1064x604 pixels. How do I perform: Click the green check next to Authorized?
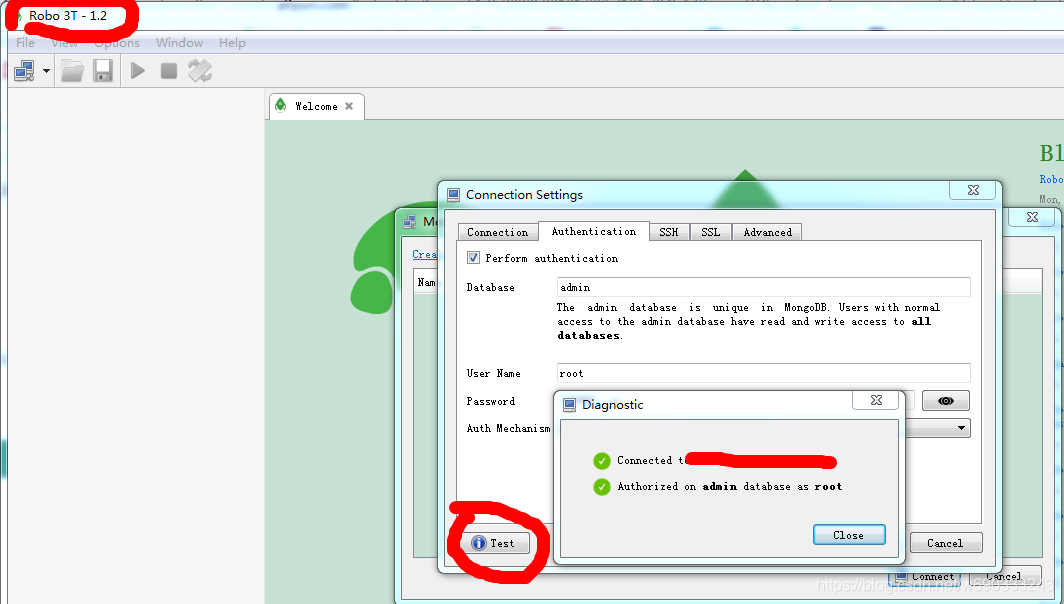click(602, 487)
